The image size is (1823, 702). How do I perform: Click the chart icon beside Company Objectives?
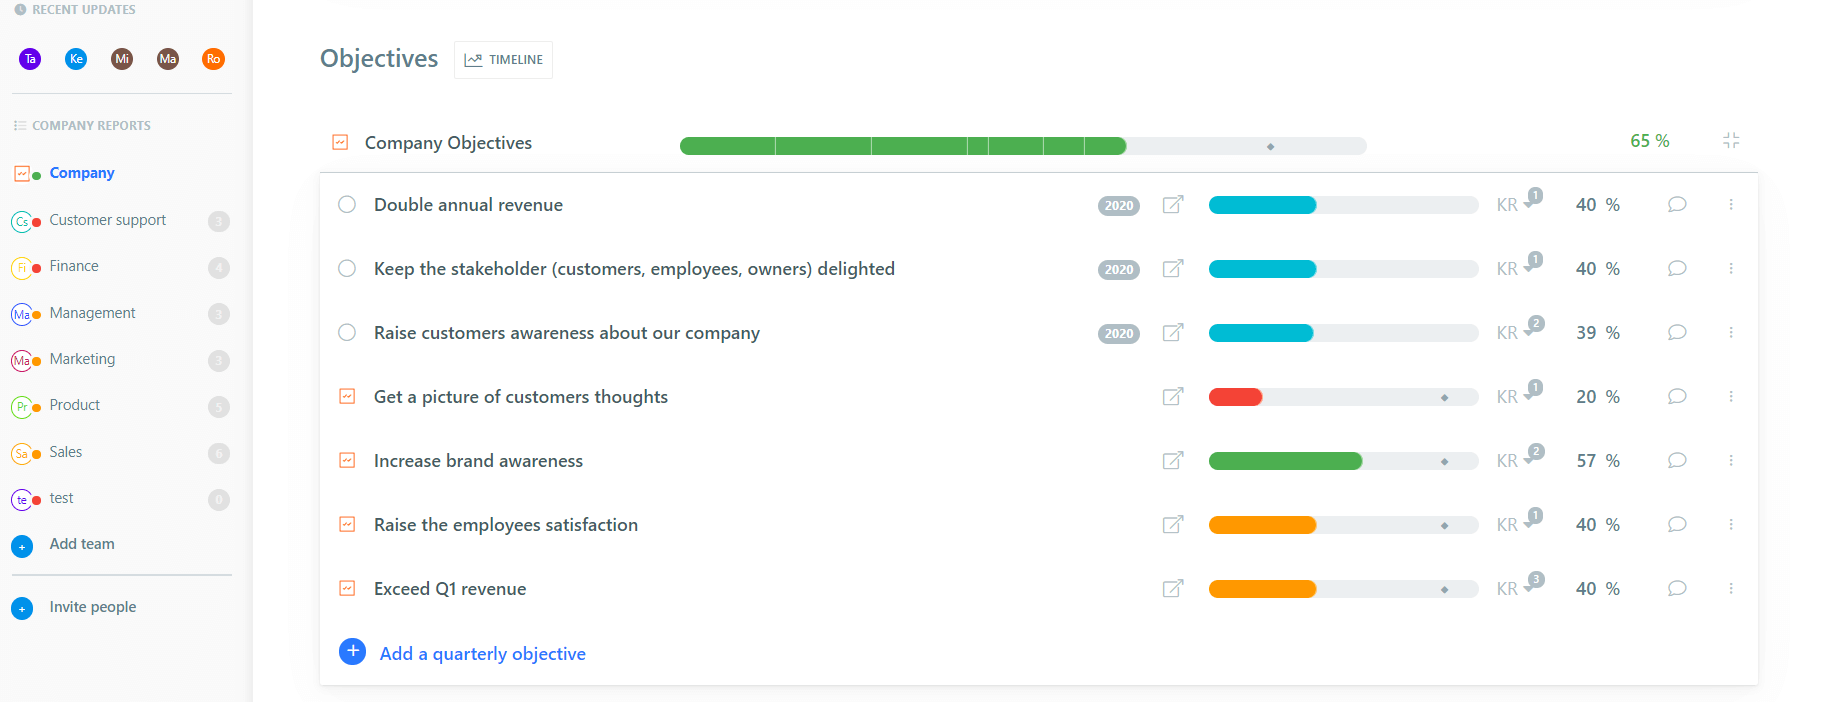340,142
